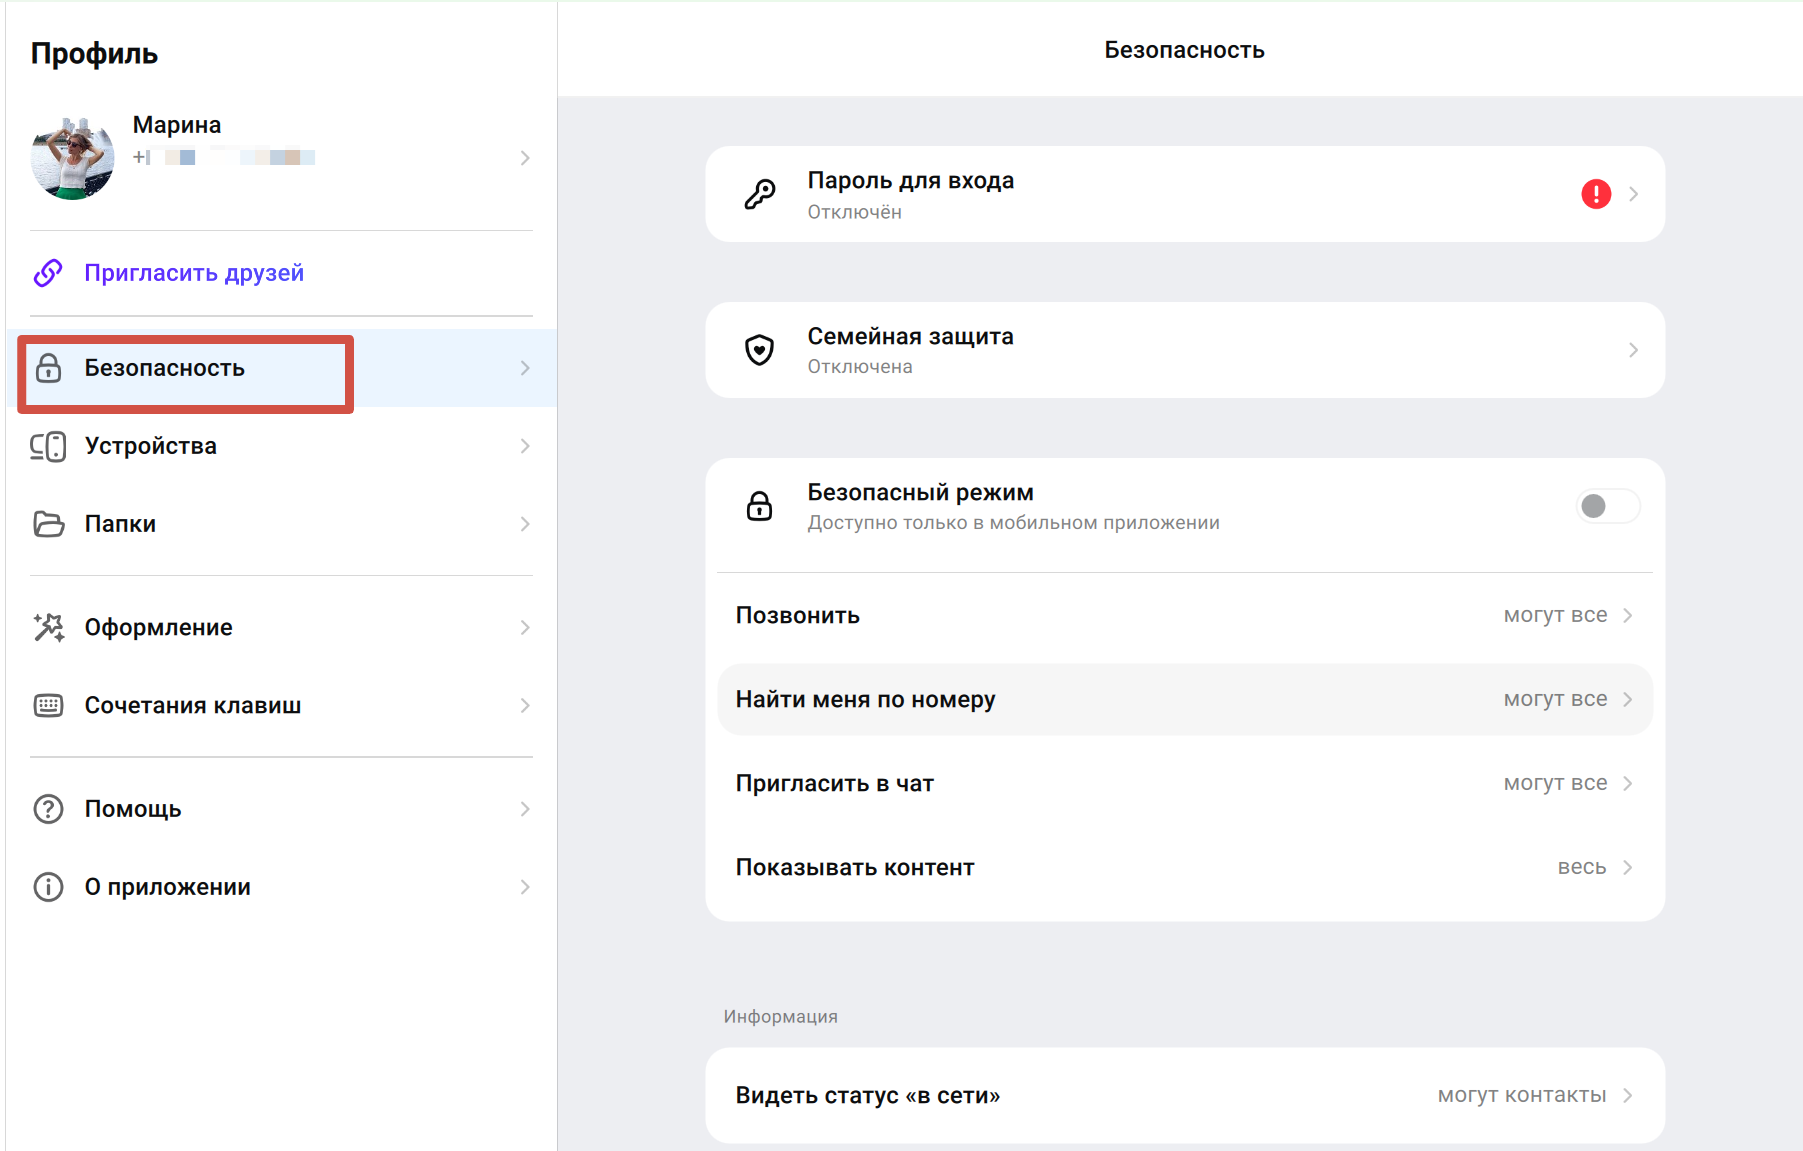Open the Помощь menu item
The height and width of the screenshot is (1151, 1803).
[x=133, y=809]
